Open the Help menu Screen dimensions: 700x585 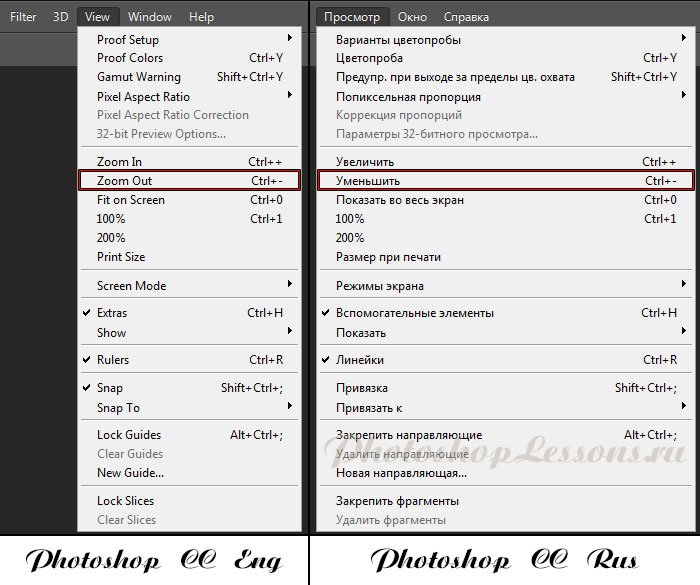point(201,17)
